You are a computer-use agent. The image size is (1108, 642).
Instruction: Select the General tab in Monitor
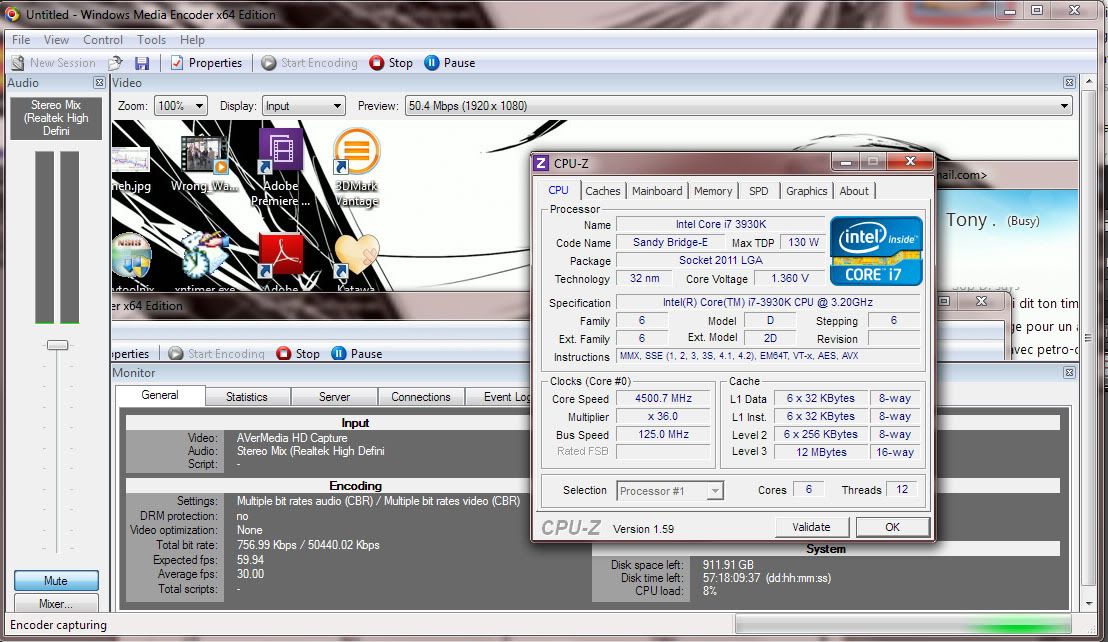[160, 396]
